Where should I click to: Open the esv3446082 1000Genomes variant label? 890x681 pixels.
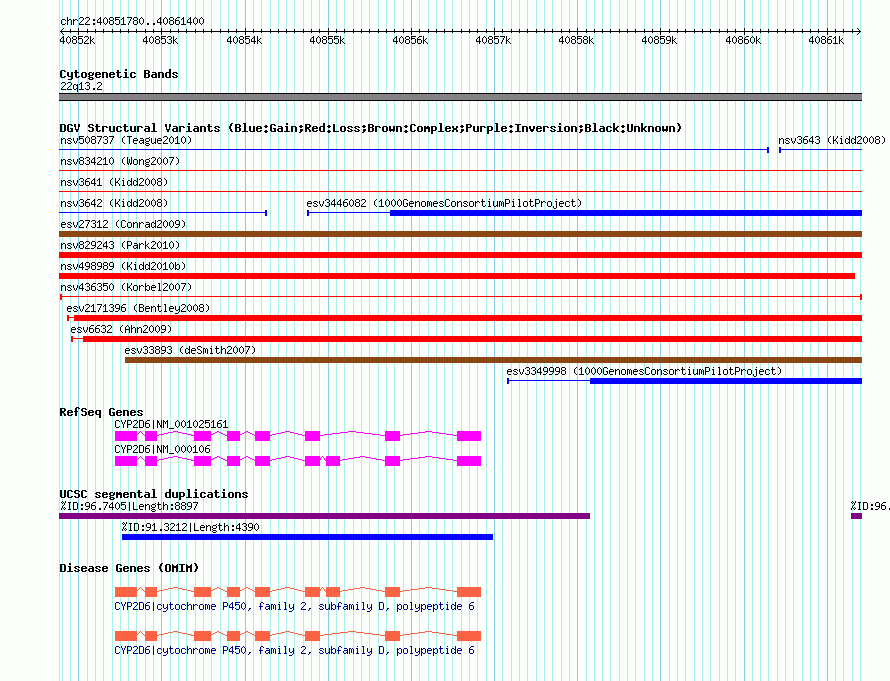[444, 203]
